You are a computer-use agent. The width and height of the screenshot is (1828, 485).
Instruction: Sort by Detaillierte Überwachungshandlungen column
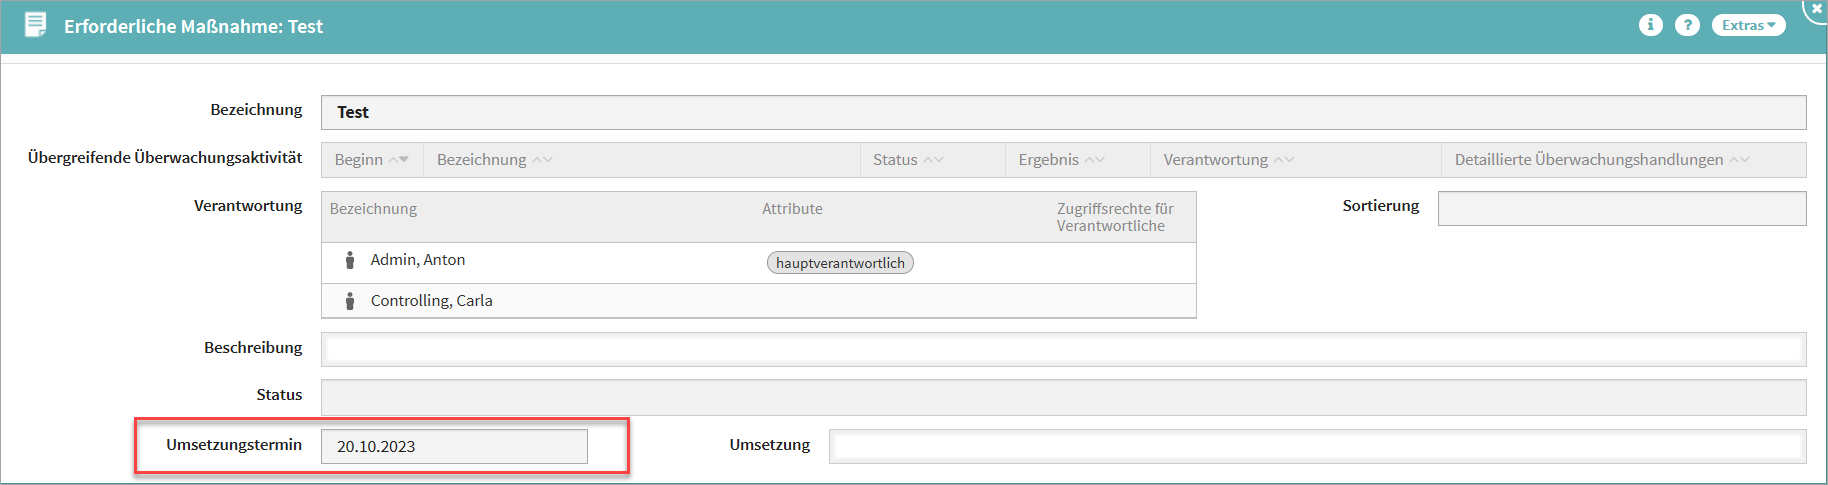pyautogui.click(x=1601, y=160)
